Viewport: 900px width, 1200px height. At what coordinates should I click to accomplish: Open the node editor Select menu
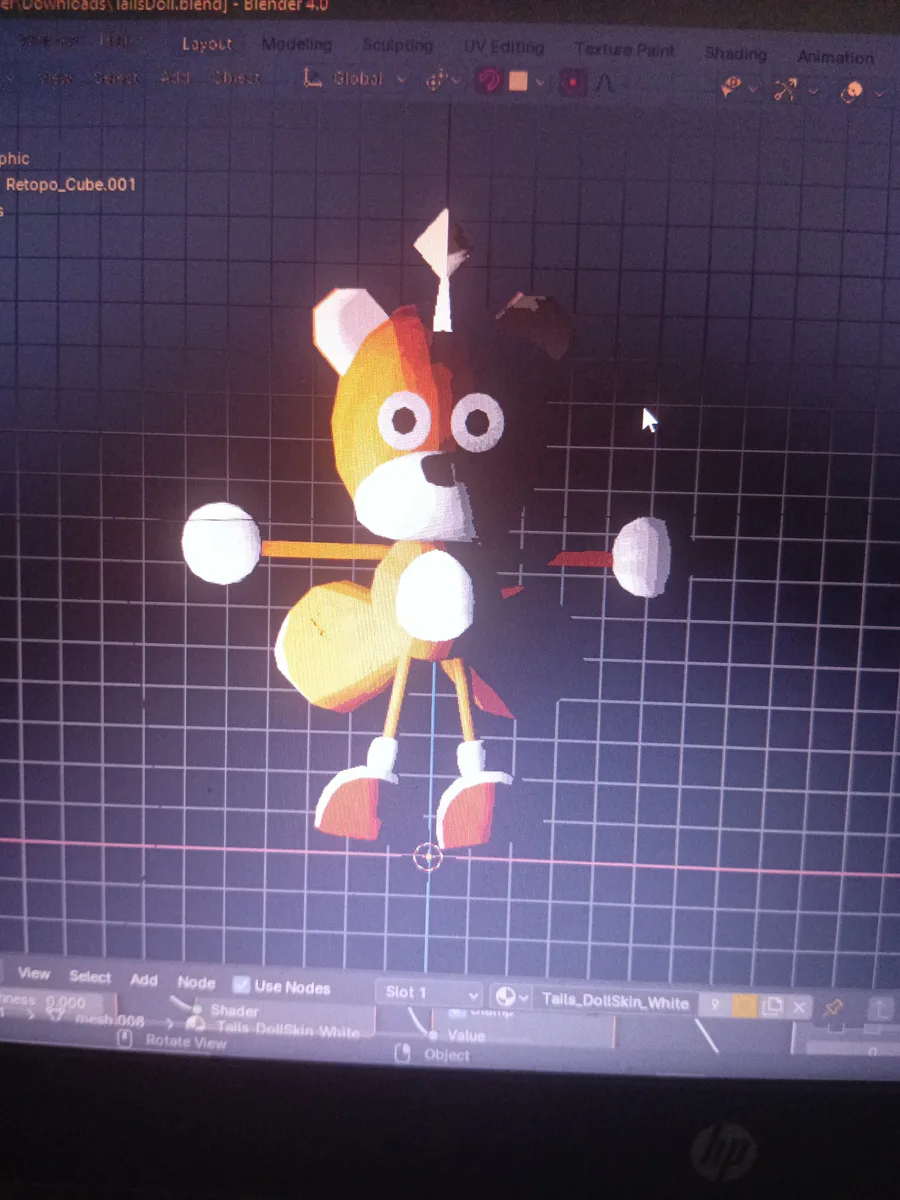(x=90, y=977)
